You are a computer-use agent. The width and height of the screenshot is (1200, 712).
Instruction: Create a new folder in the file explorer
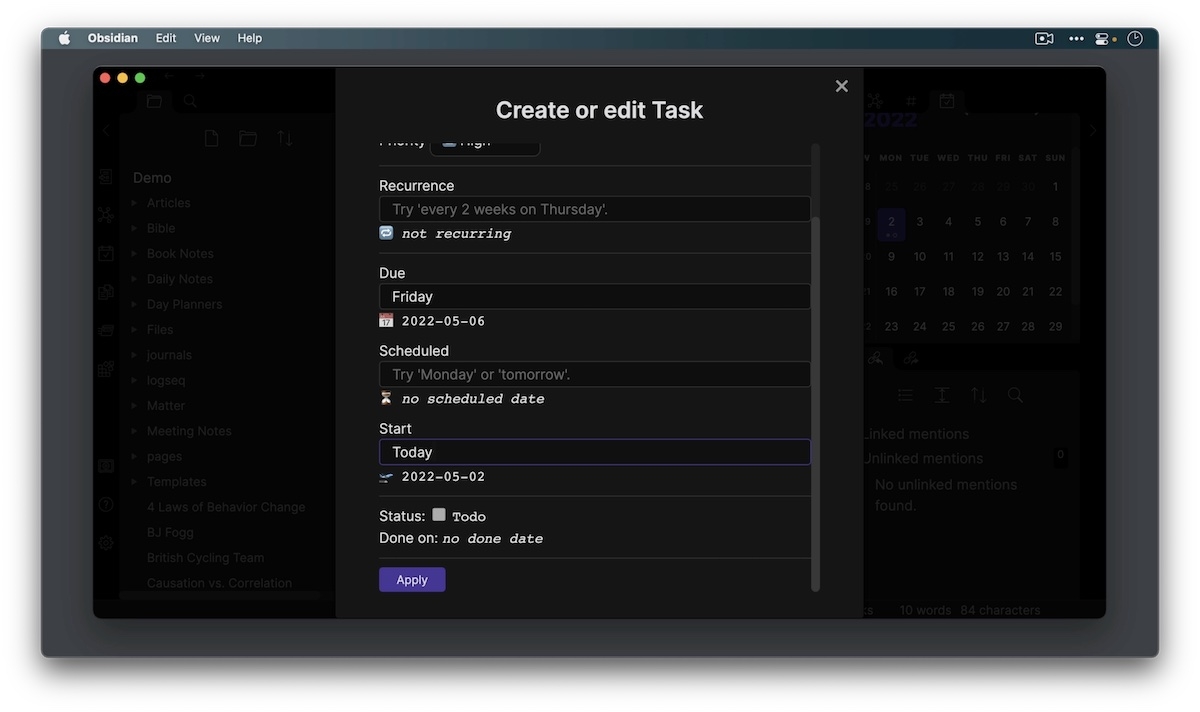(x=247, y=137)
